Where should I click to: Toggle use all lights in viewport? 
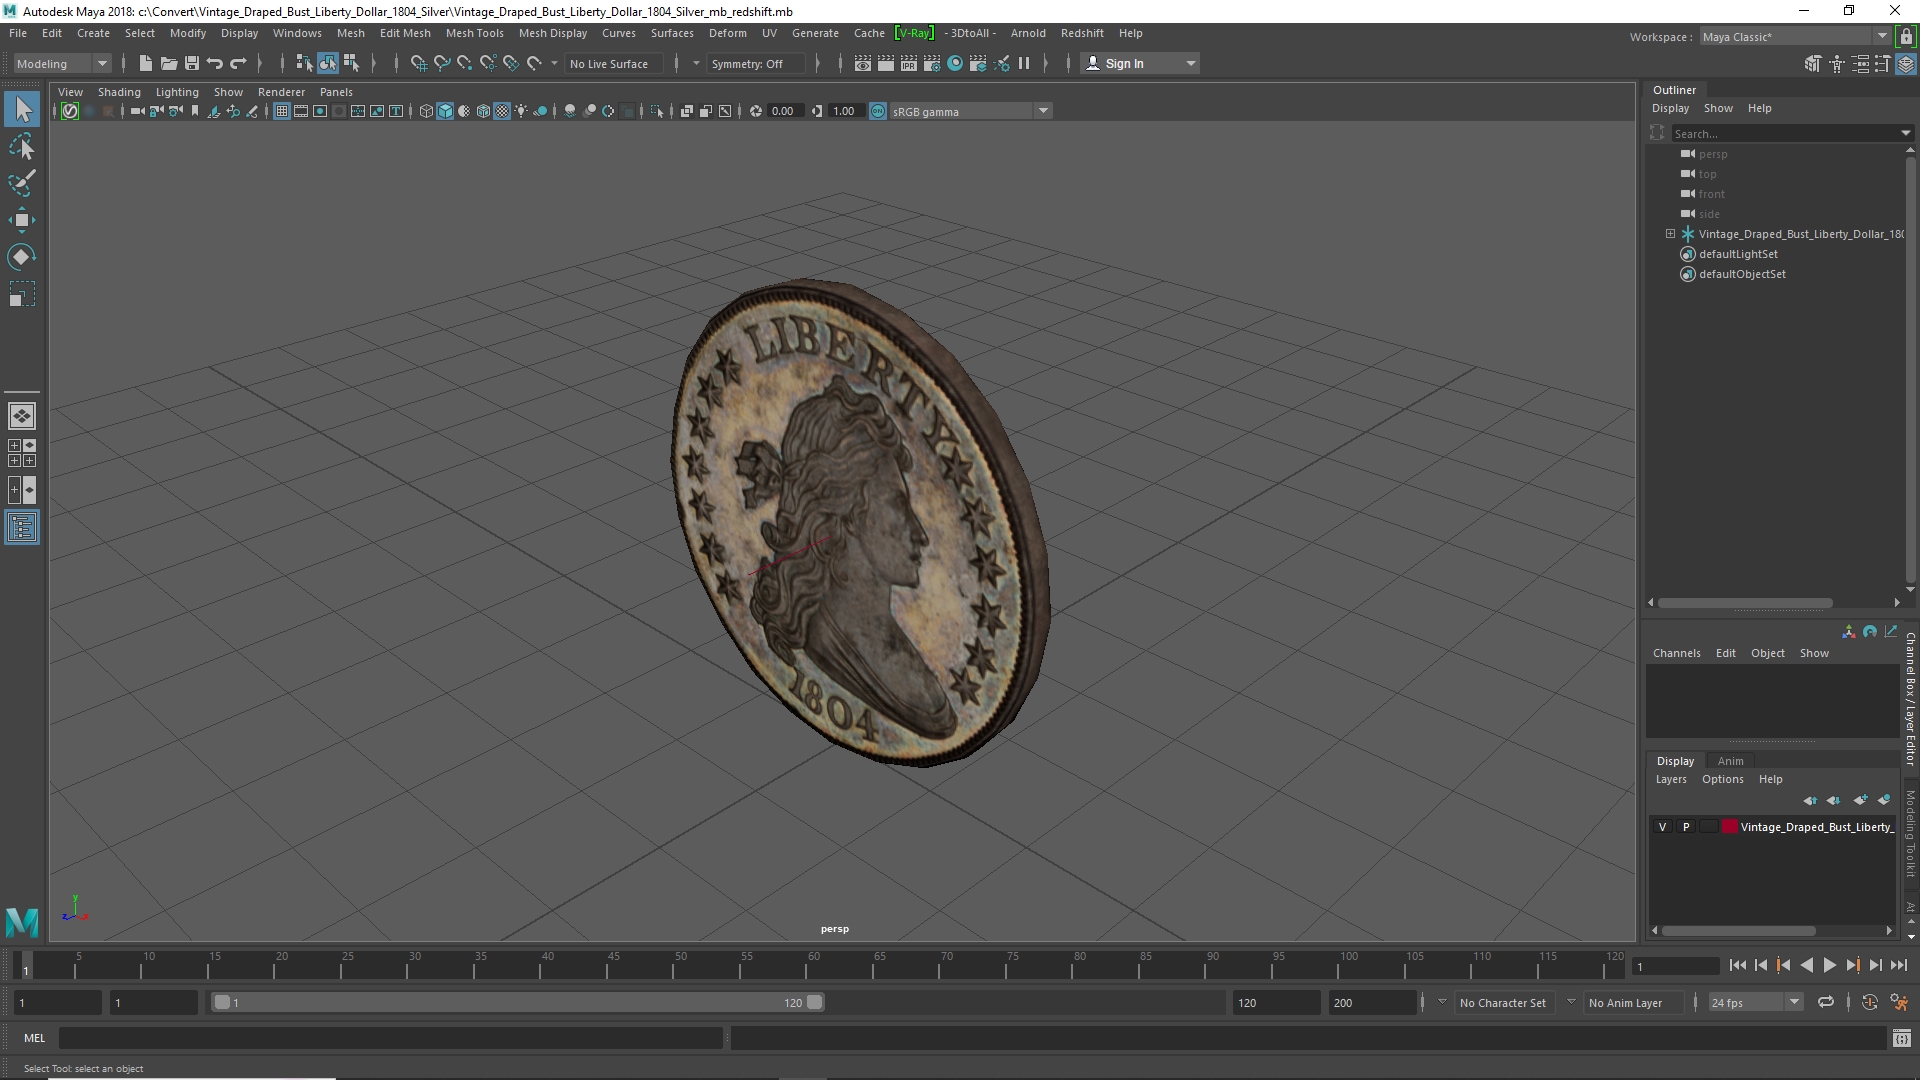click(x=521, y=111)
